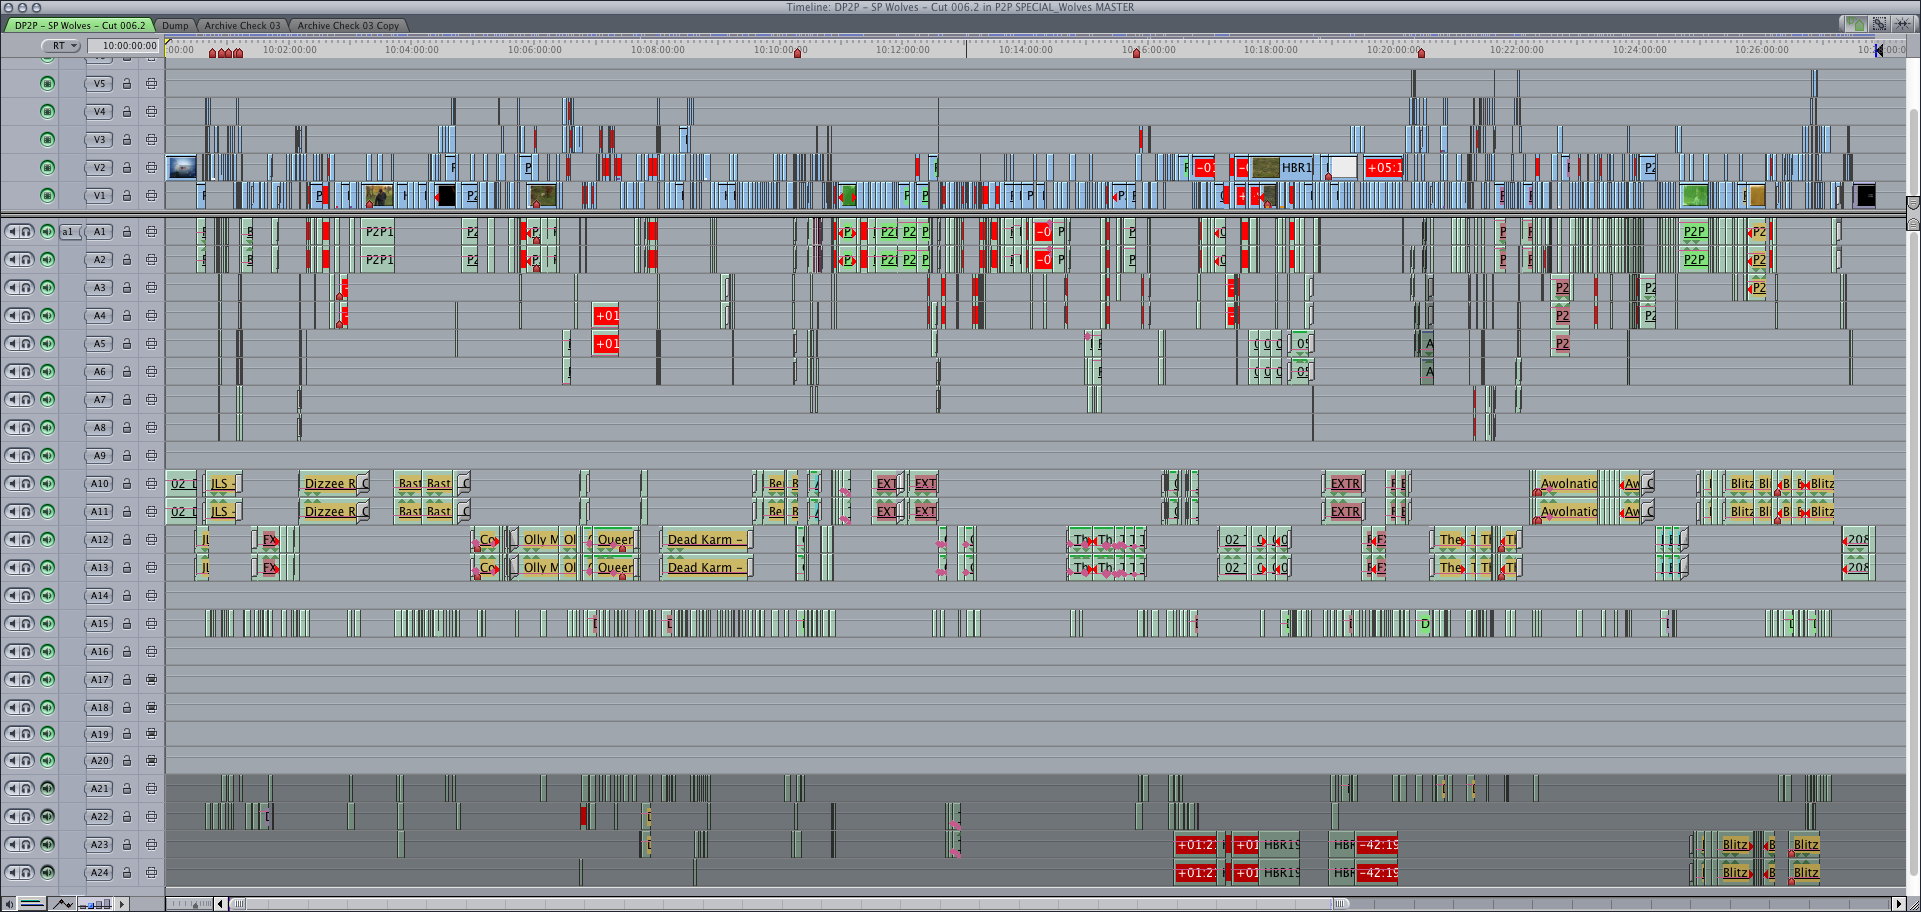Click the scroll-left arrow of timeline scrollbar
This screenshot has width=1921, height=912.
coord(221,904)
